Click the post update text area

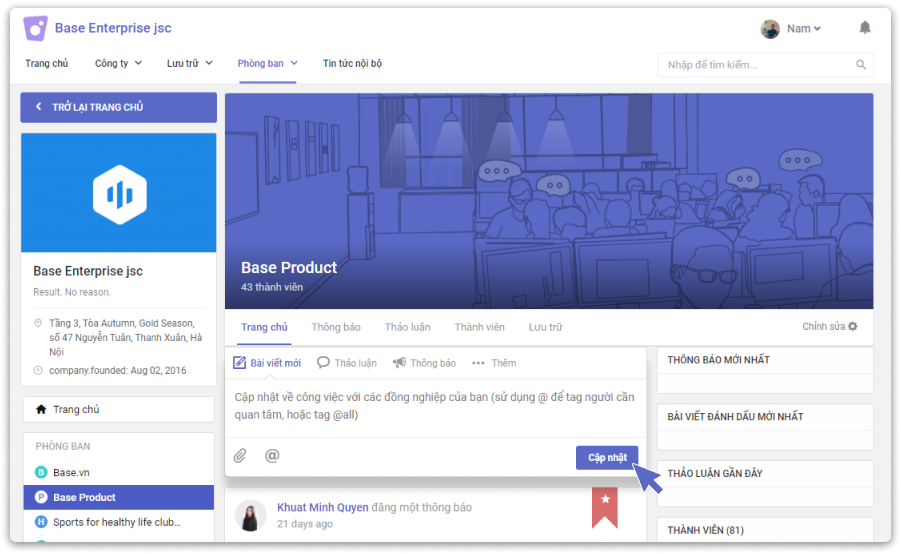click(435, 407)
